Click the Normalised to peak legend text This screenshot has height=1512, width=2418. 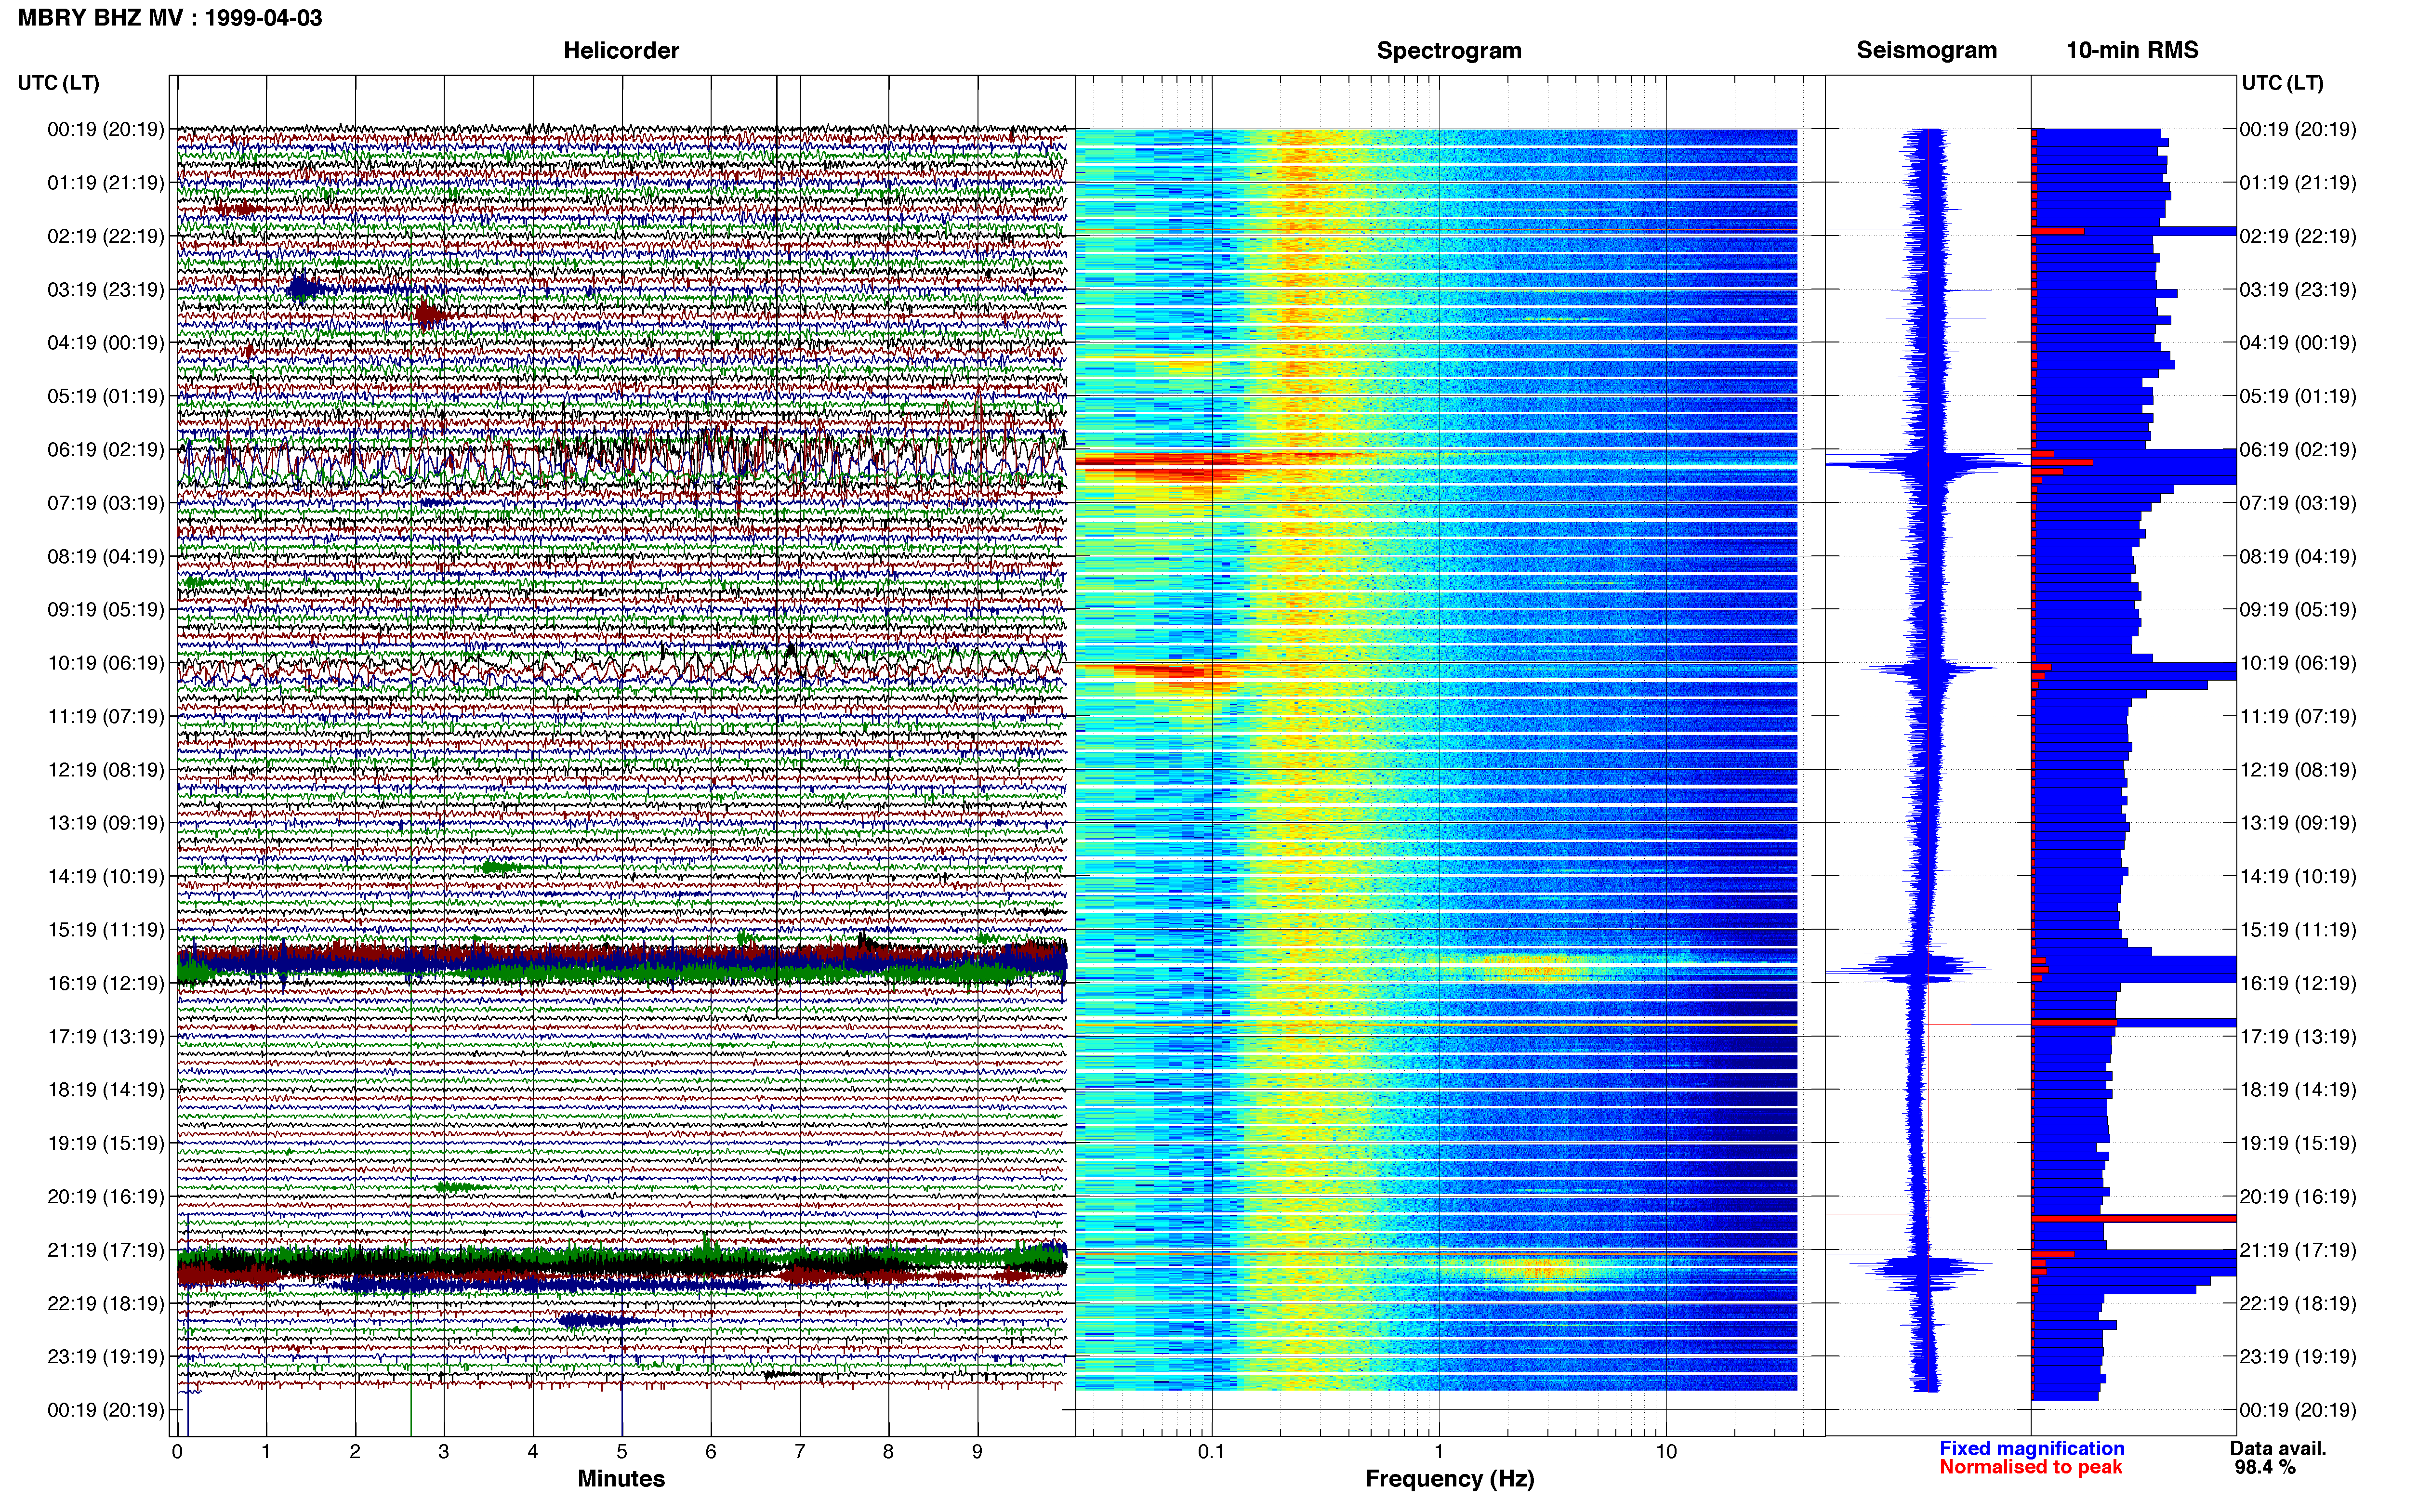coord(2030,1467)
